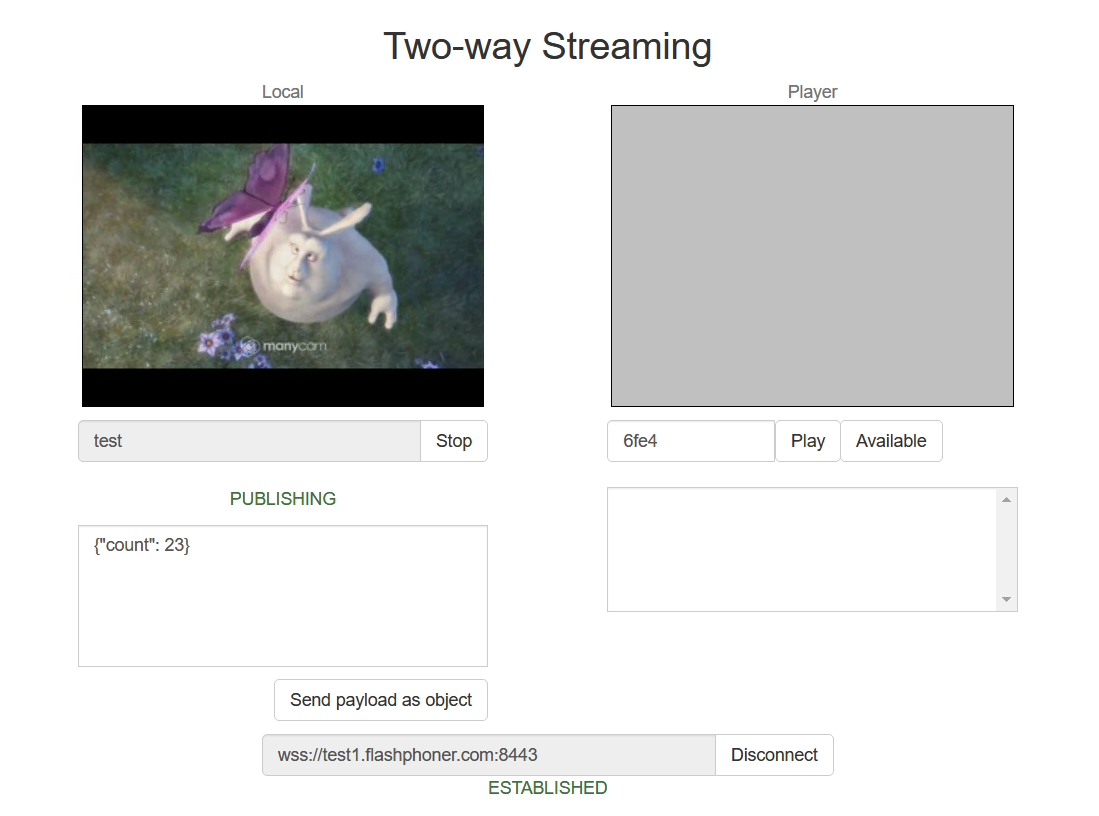
Task: Click the Two-way Streaming heading
Action: [x=547, y=47]
